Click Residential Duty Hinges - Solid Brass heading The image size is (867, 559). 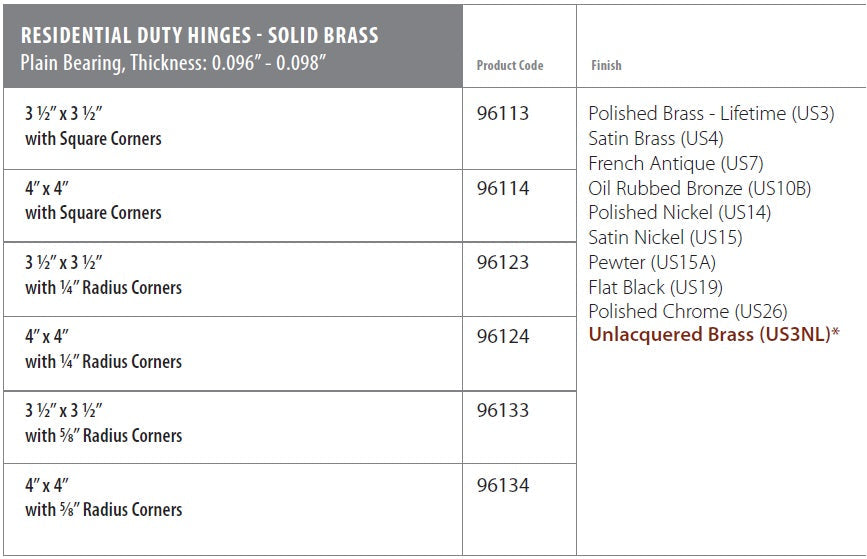click(200, 36)
